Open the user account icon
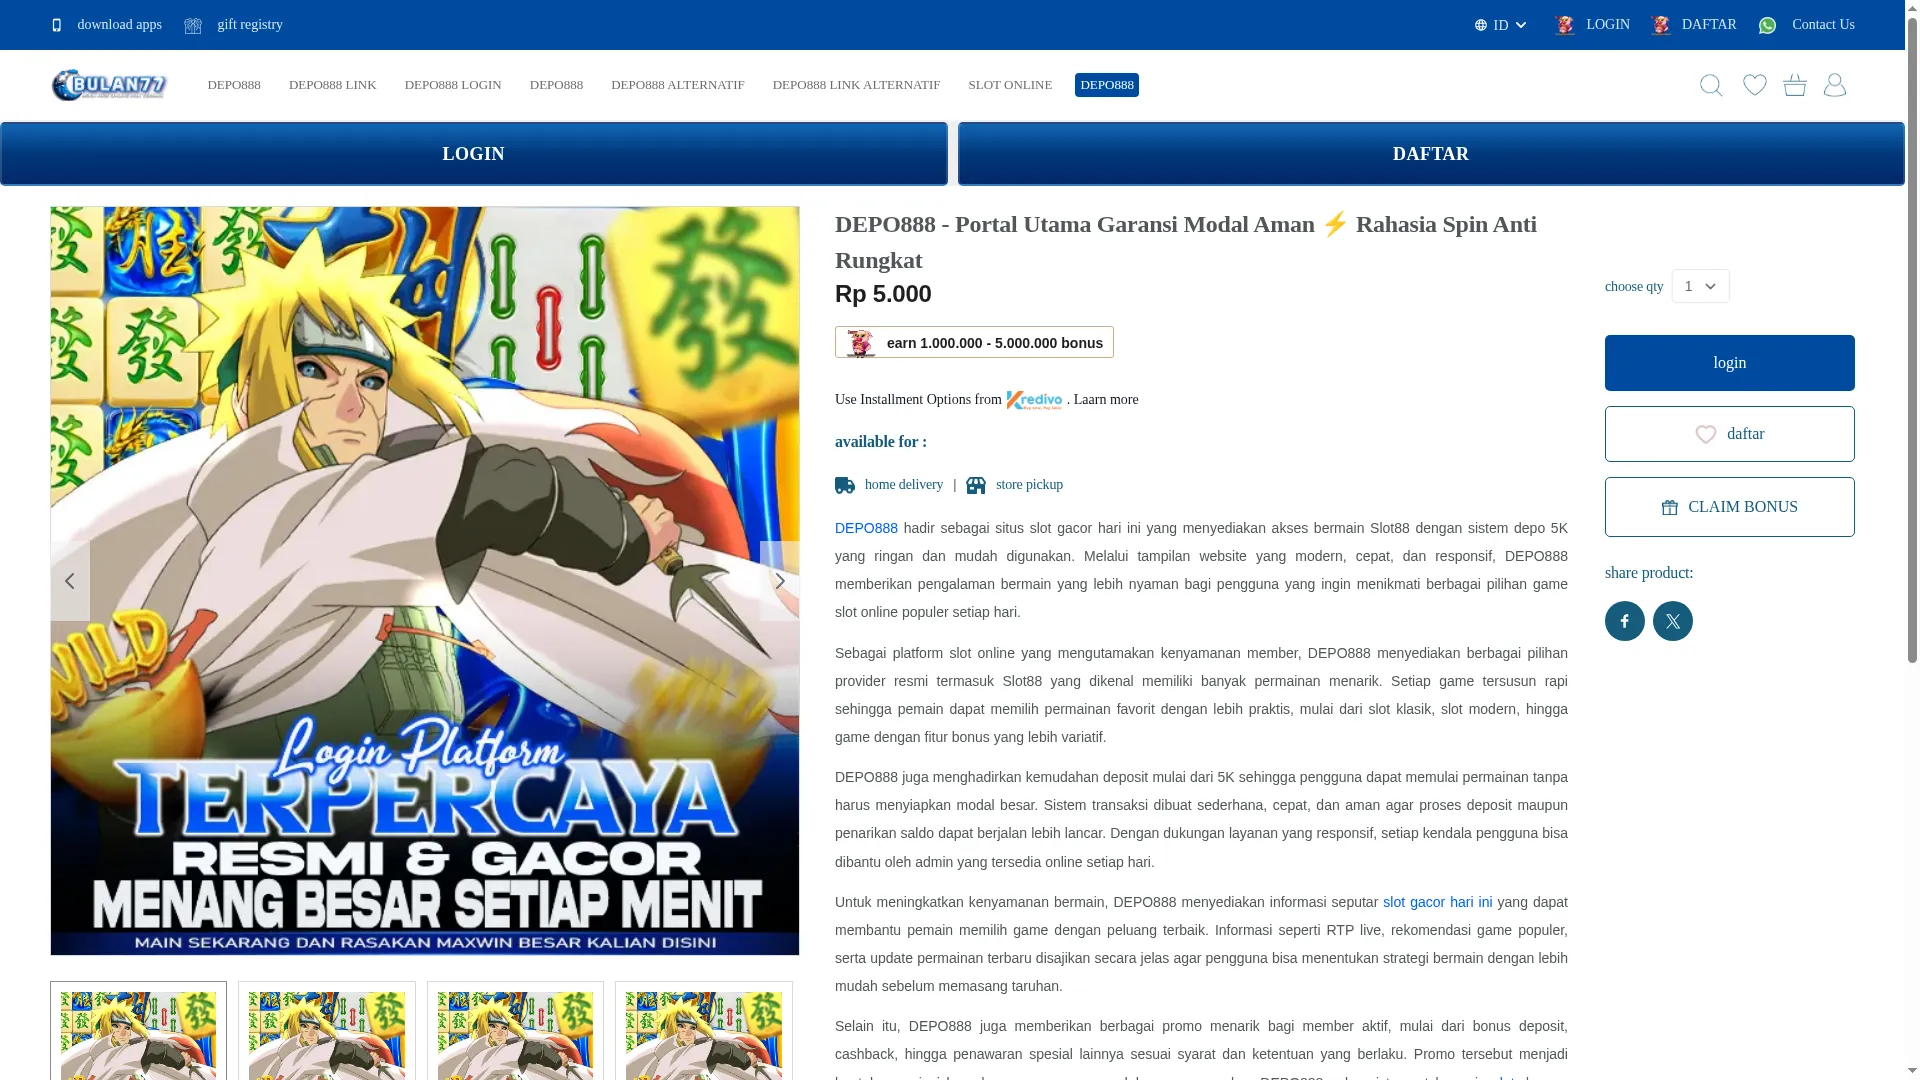The height and width of the screenshot is (1080, 1920). click(x=1835, y=85)
